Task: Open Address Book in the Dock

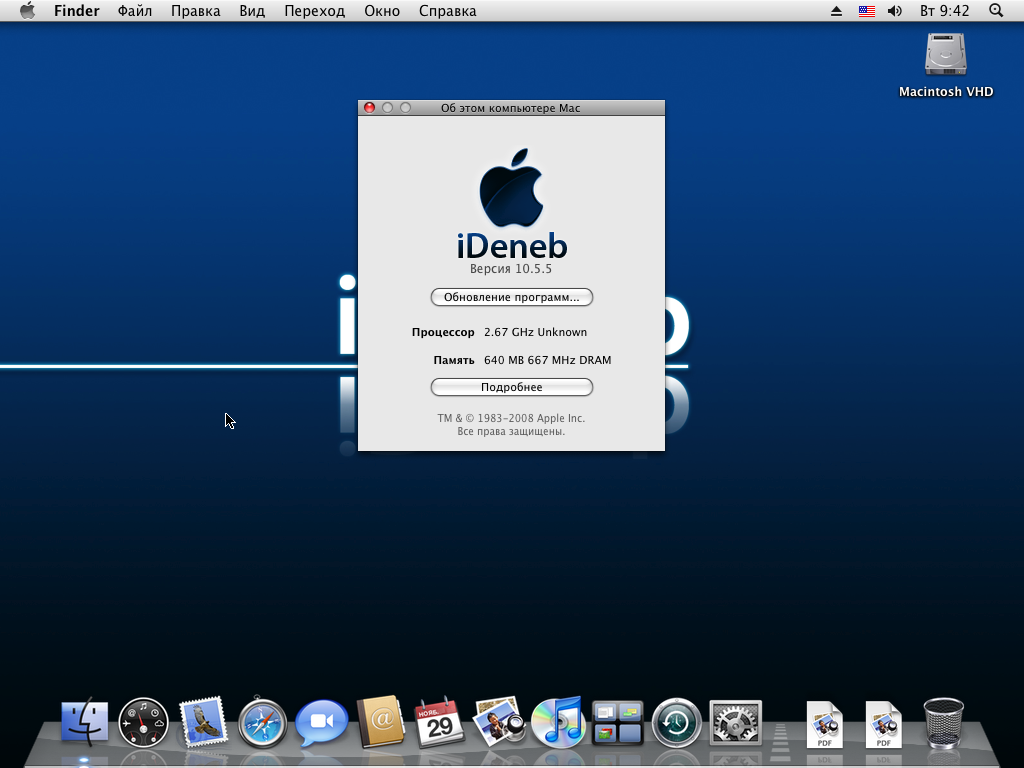Action: [x=380, y=722]
